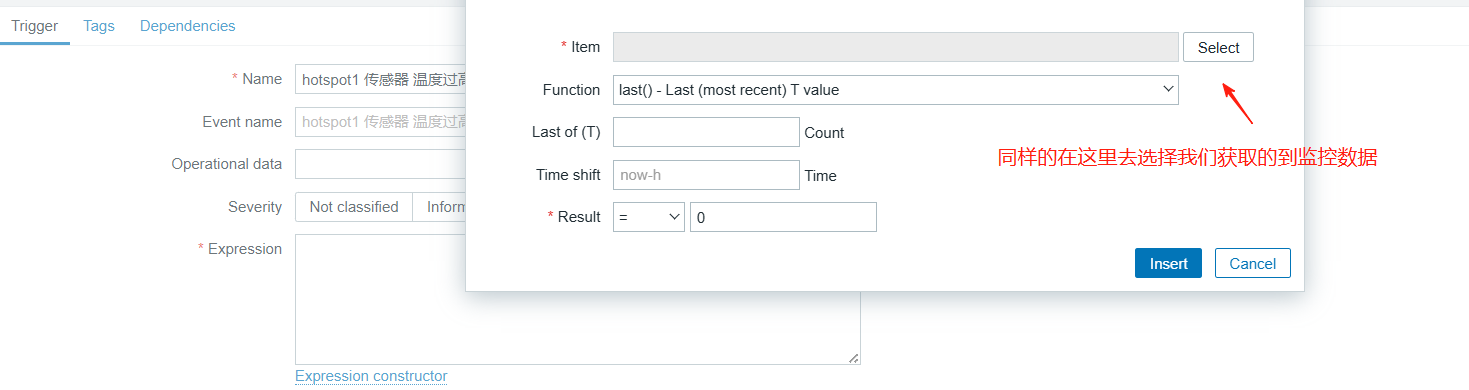Switch to the Trigger tab

pyautogui.click(x=35, y=26)
